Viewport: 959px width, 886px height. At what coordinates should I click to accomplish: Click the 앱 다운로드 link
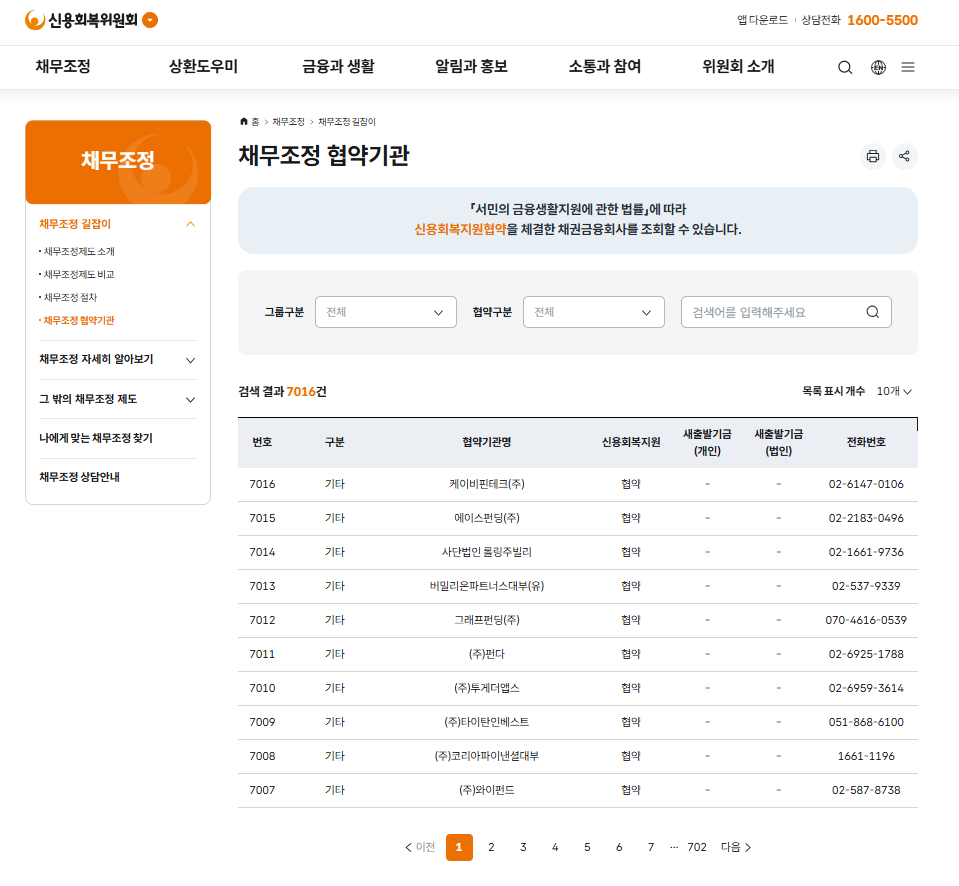[763, 20]
